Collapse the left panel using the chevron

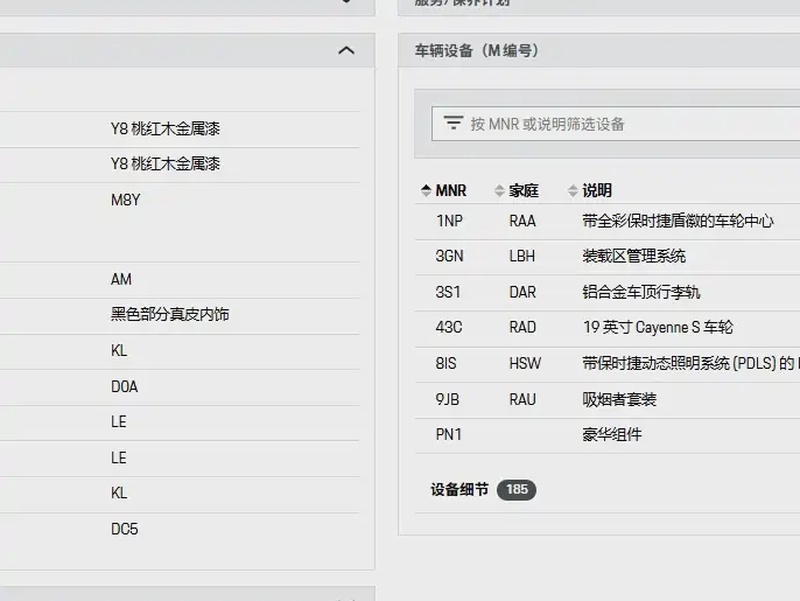[x=346, y=50]
